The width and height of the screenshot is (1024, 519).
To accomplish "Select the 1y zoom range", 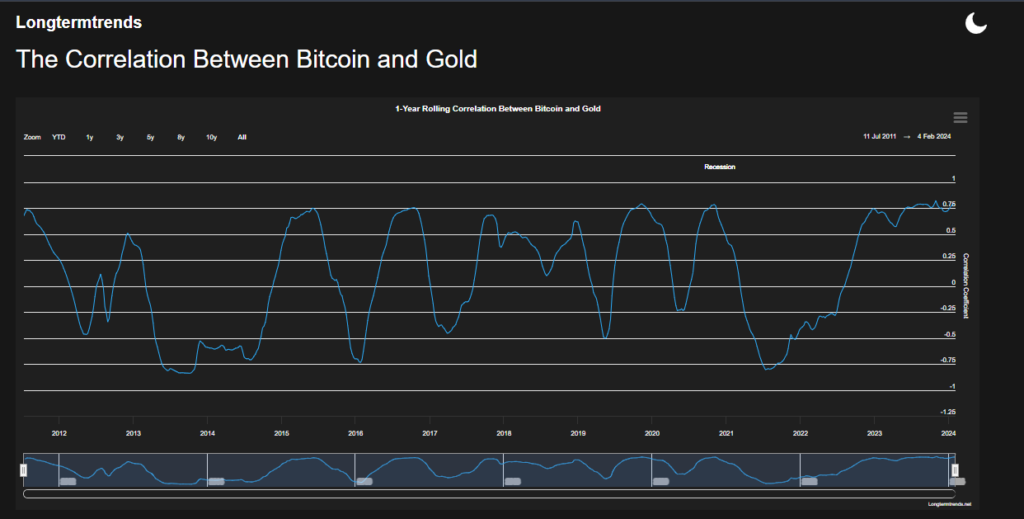I will click(89, 136).
